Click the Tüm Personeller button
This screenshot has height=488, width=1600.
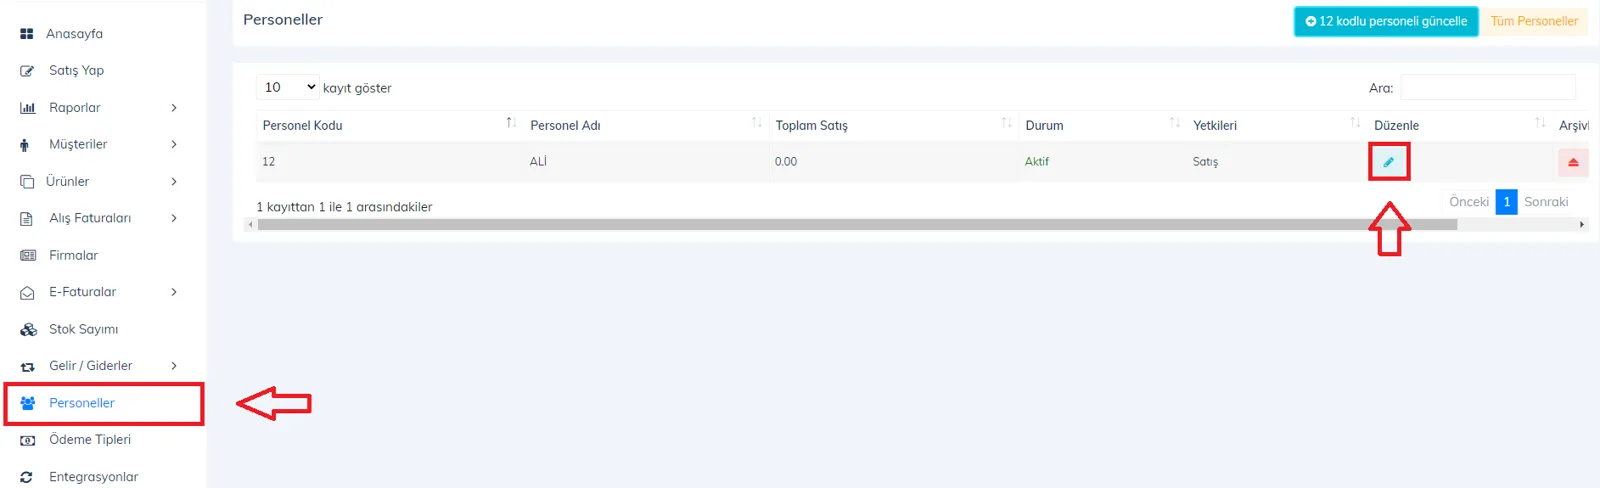[1534, 21]
